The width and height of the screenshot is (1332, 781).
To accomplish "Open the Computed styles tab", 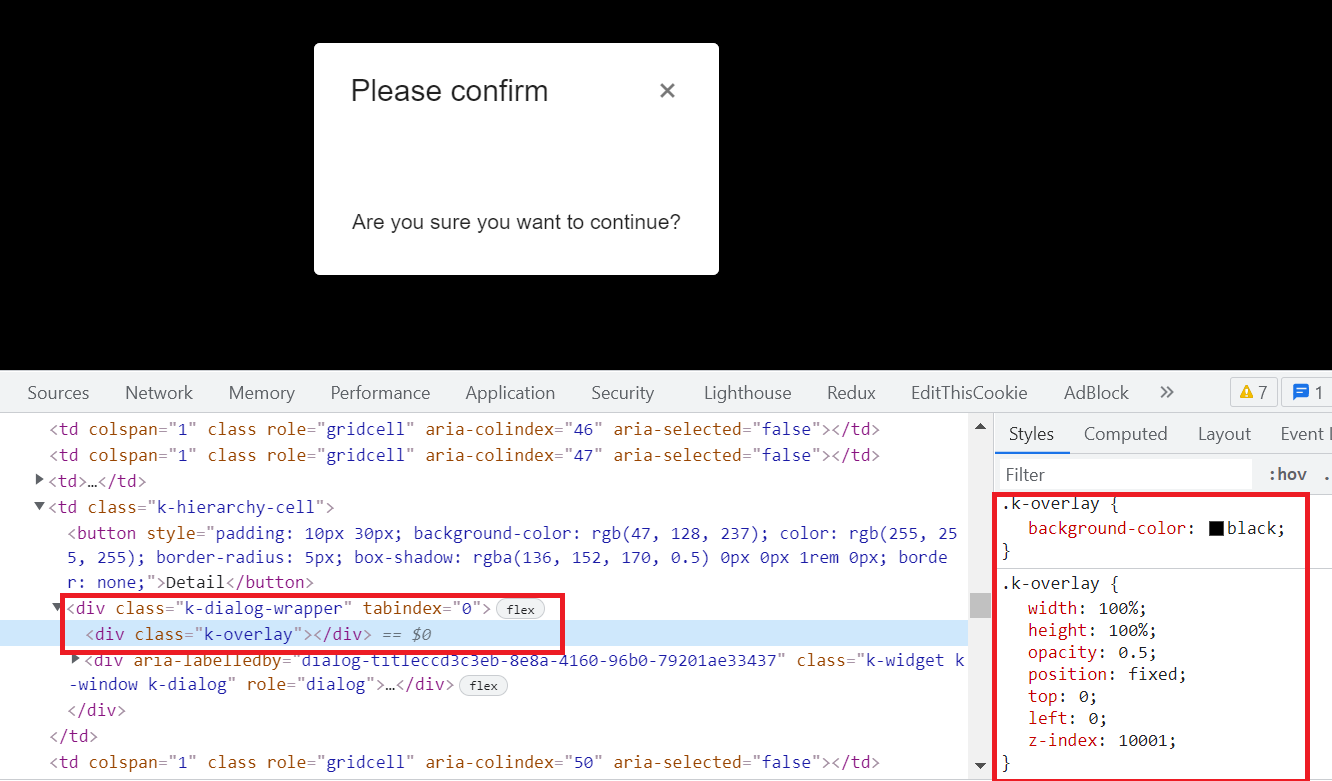I will pos(1125,434).
